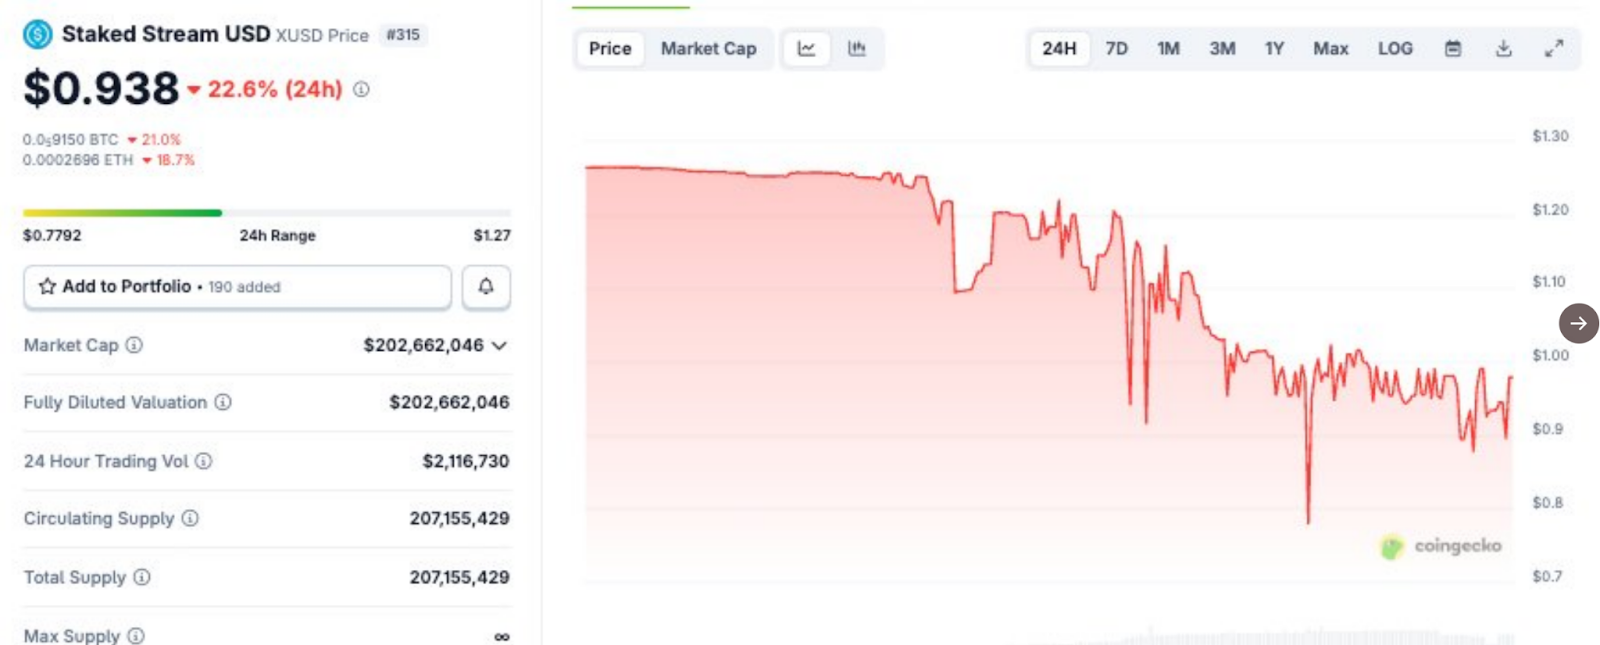Click the right arrow next button
Viewport: 1600px width, 645px height.
click(1578, 323)
